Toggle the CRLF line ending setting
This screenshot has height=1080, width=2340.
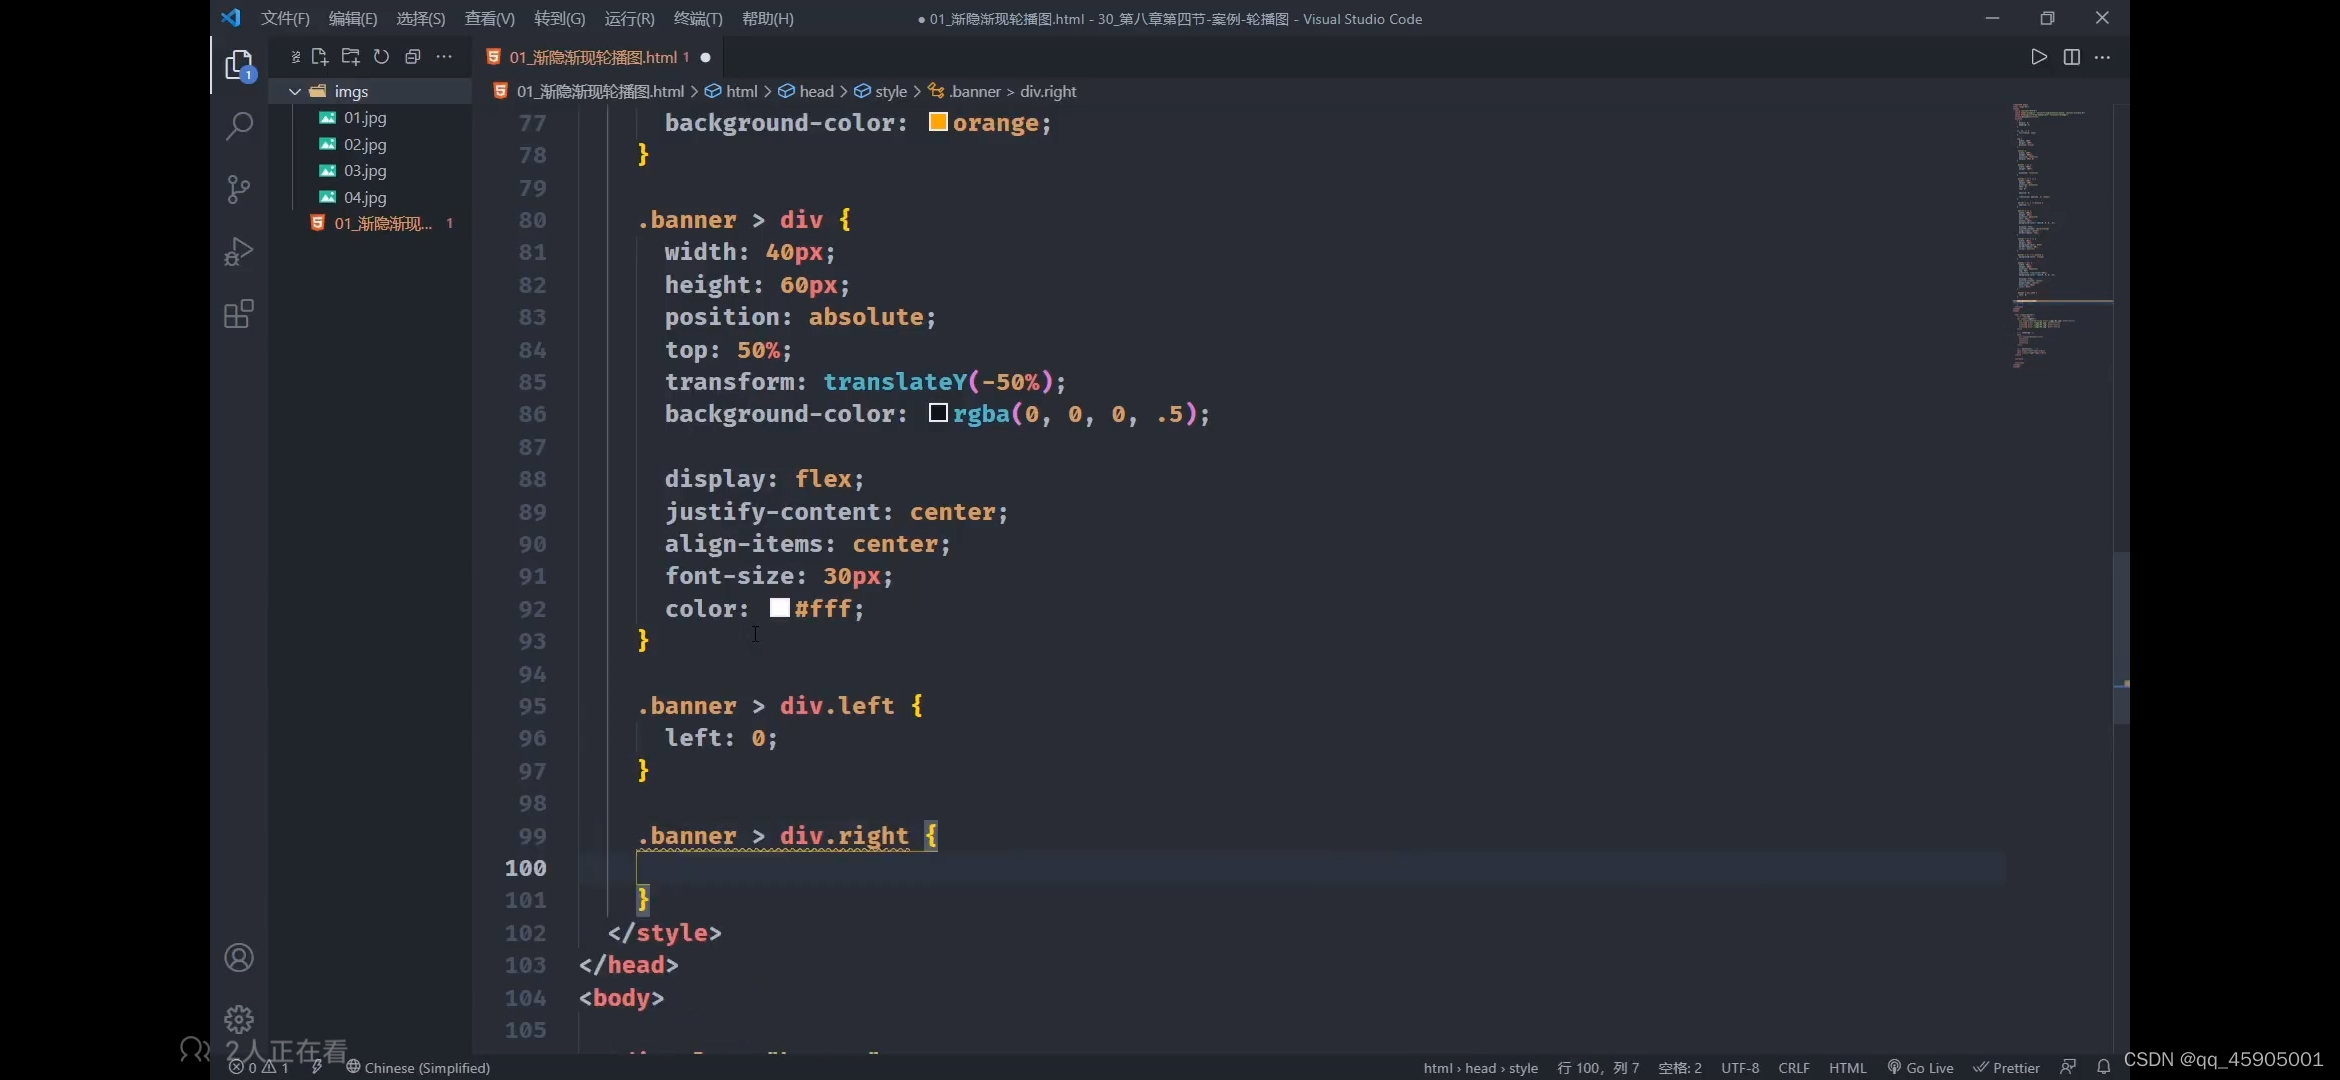pyautogui.click(x=1793, y=1068)
